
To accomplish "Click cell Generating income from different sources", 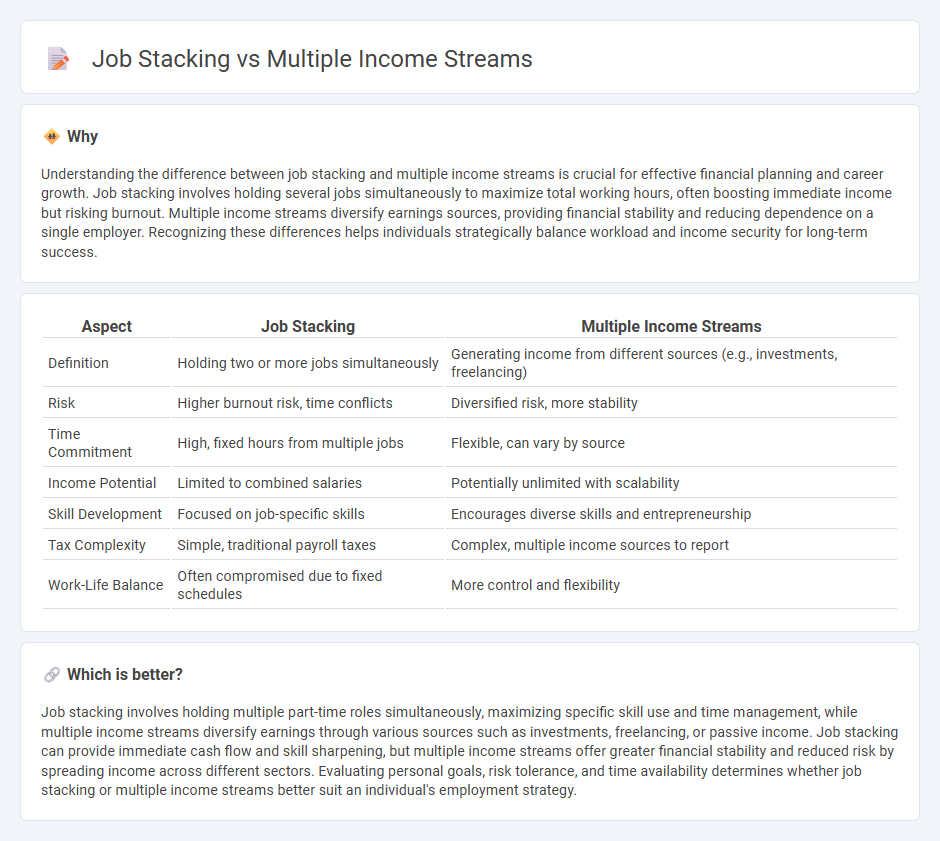I will coord(671,363).
